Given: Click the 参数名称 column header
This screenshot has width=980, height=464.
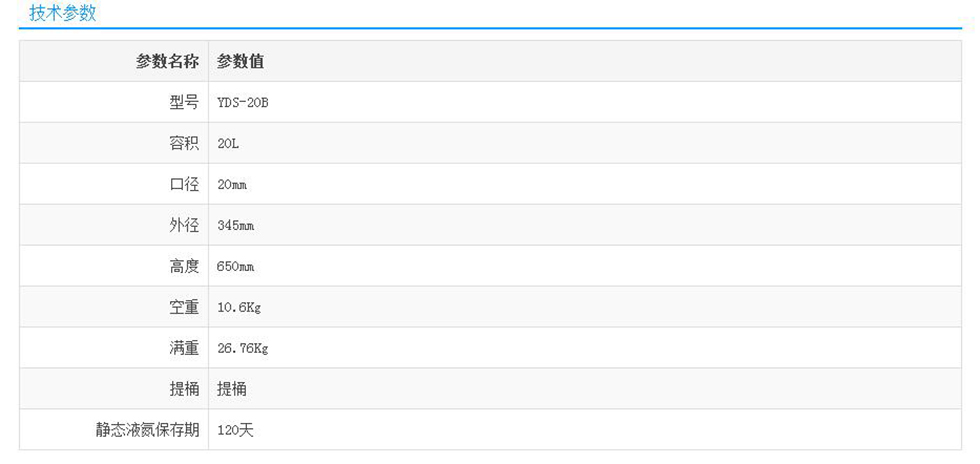Looking at the screenshot, I should [167, 61].
